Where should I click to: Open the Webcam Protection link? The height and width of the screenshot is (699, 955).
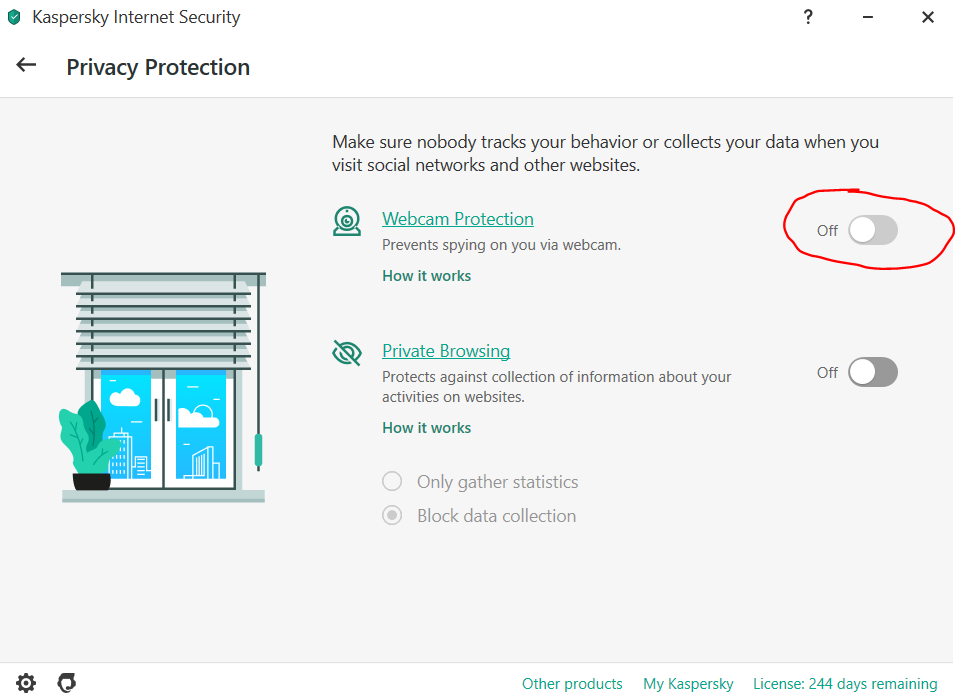[458, 219]
